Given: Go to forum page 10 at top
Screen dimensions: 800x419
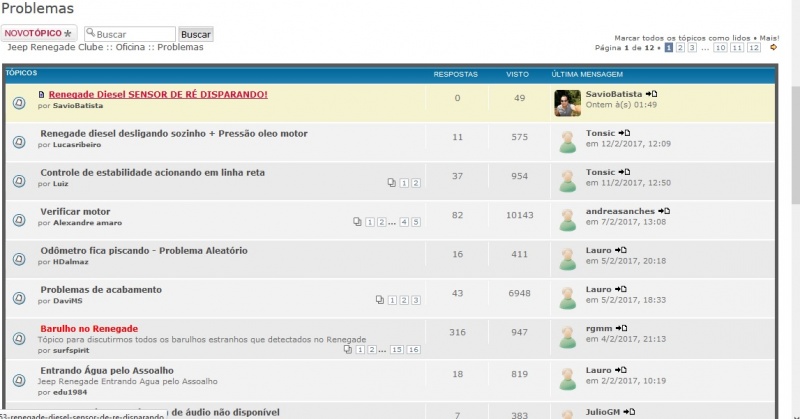Looking at the screenshot, I should click(x=720, y=47).
